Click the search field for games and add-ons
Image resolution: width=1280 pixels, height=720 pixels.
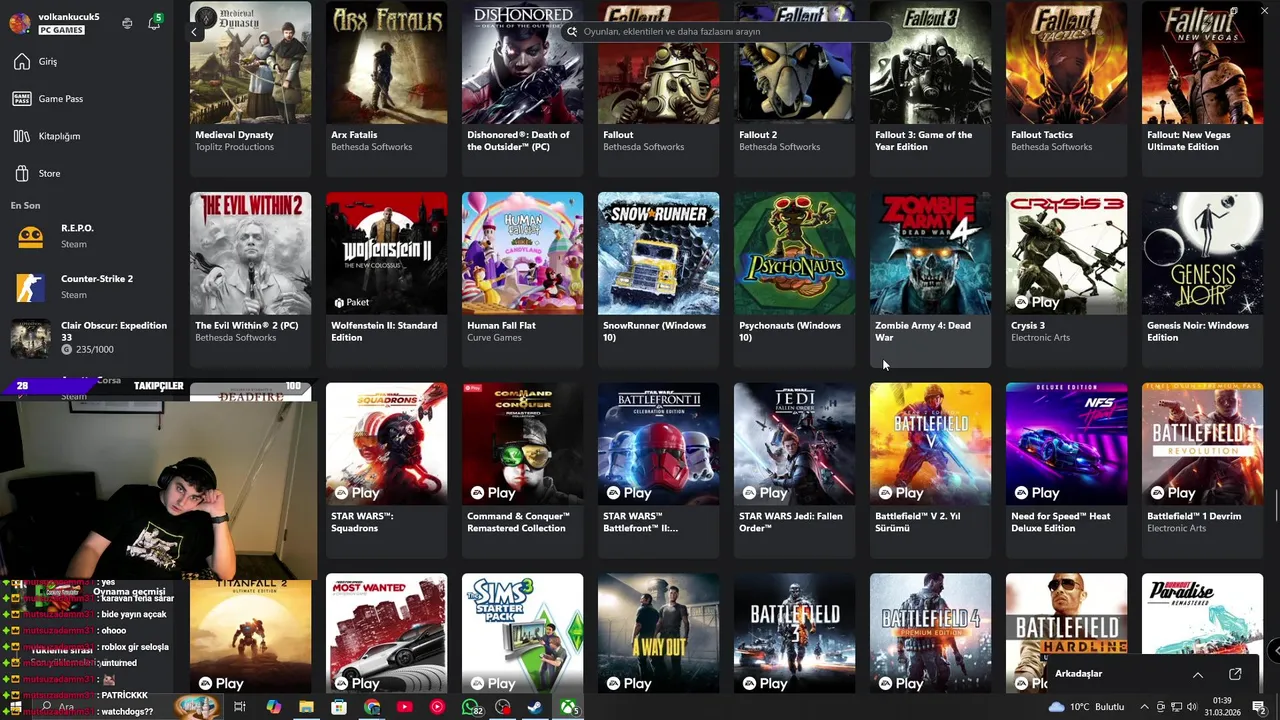click(725, 31)
